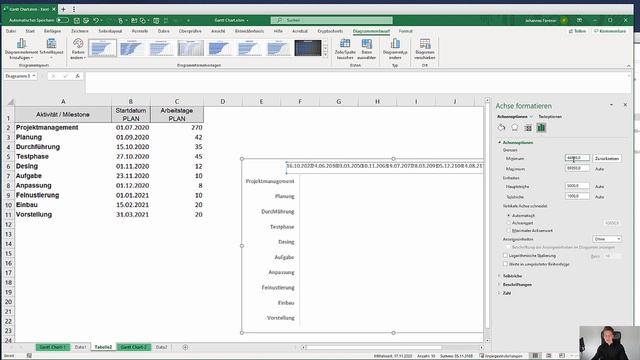This screenshot has height=360, width=640.
Task: Open the Datei menu tab
Action: [11, 31]
